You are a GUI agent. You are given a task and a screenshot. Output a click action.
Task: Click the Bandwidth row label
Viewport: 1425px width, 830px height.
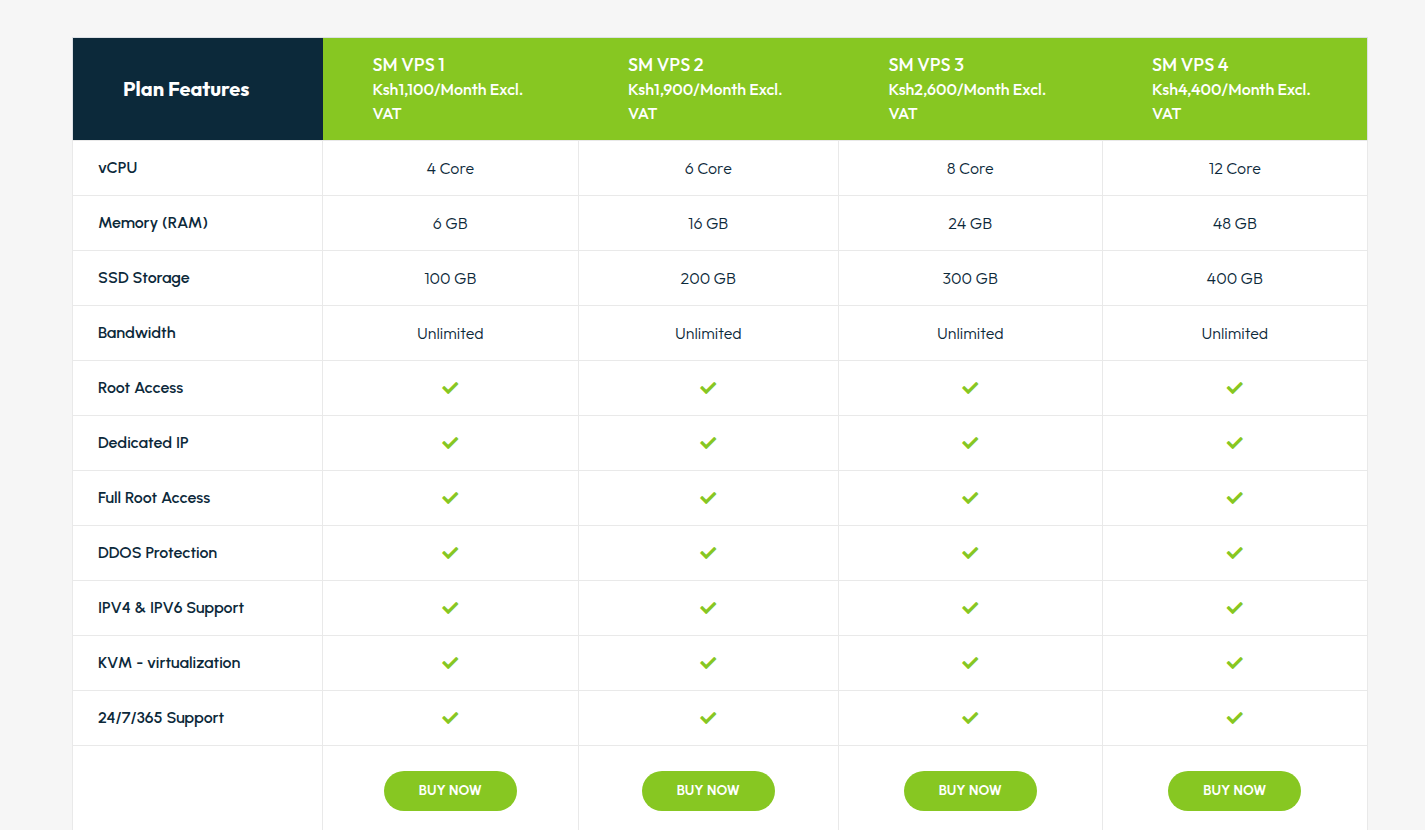(137, 333)
